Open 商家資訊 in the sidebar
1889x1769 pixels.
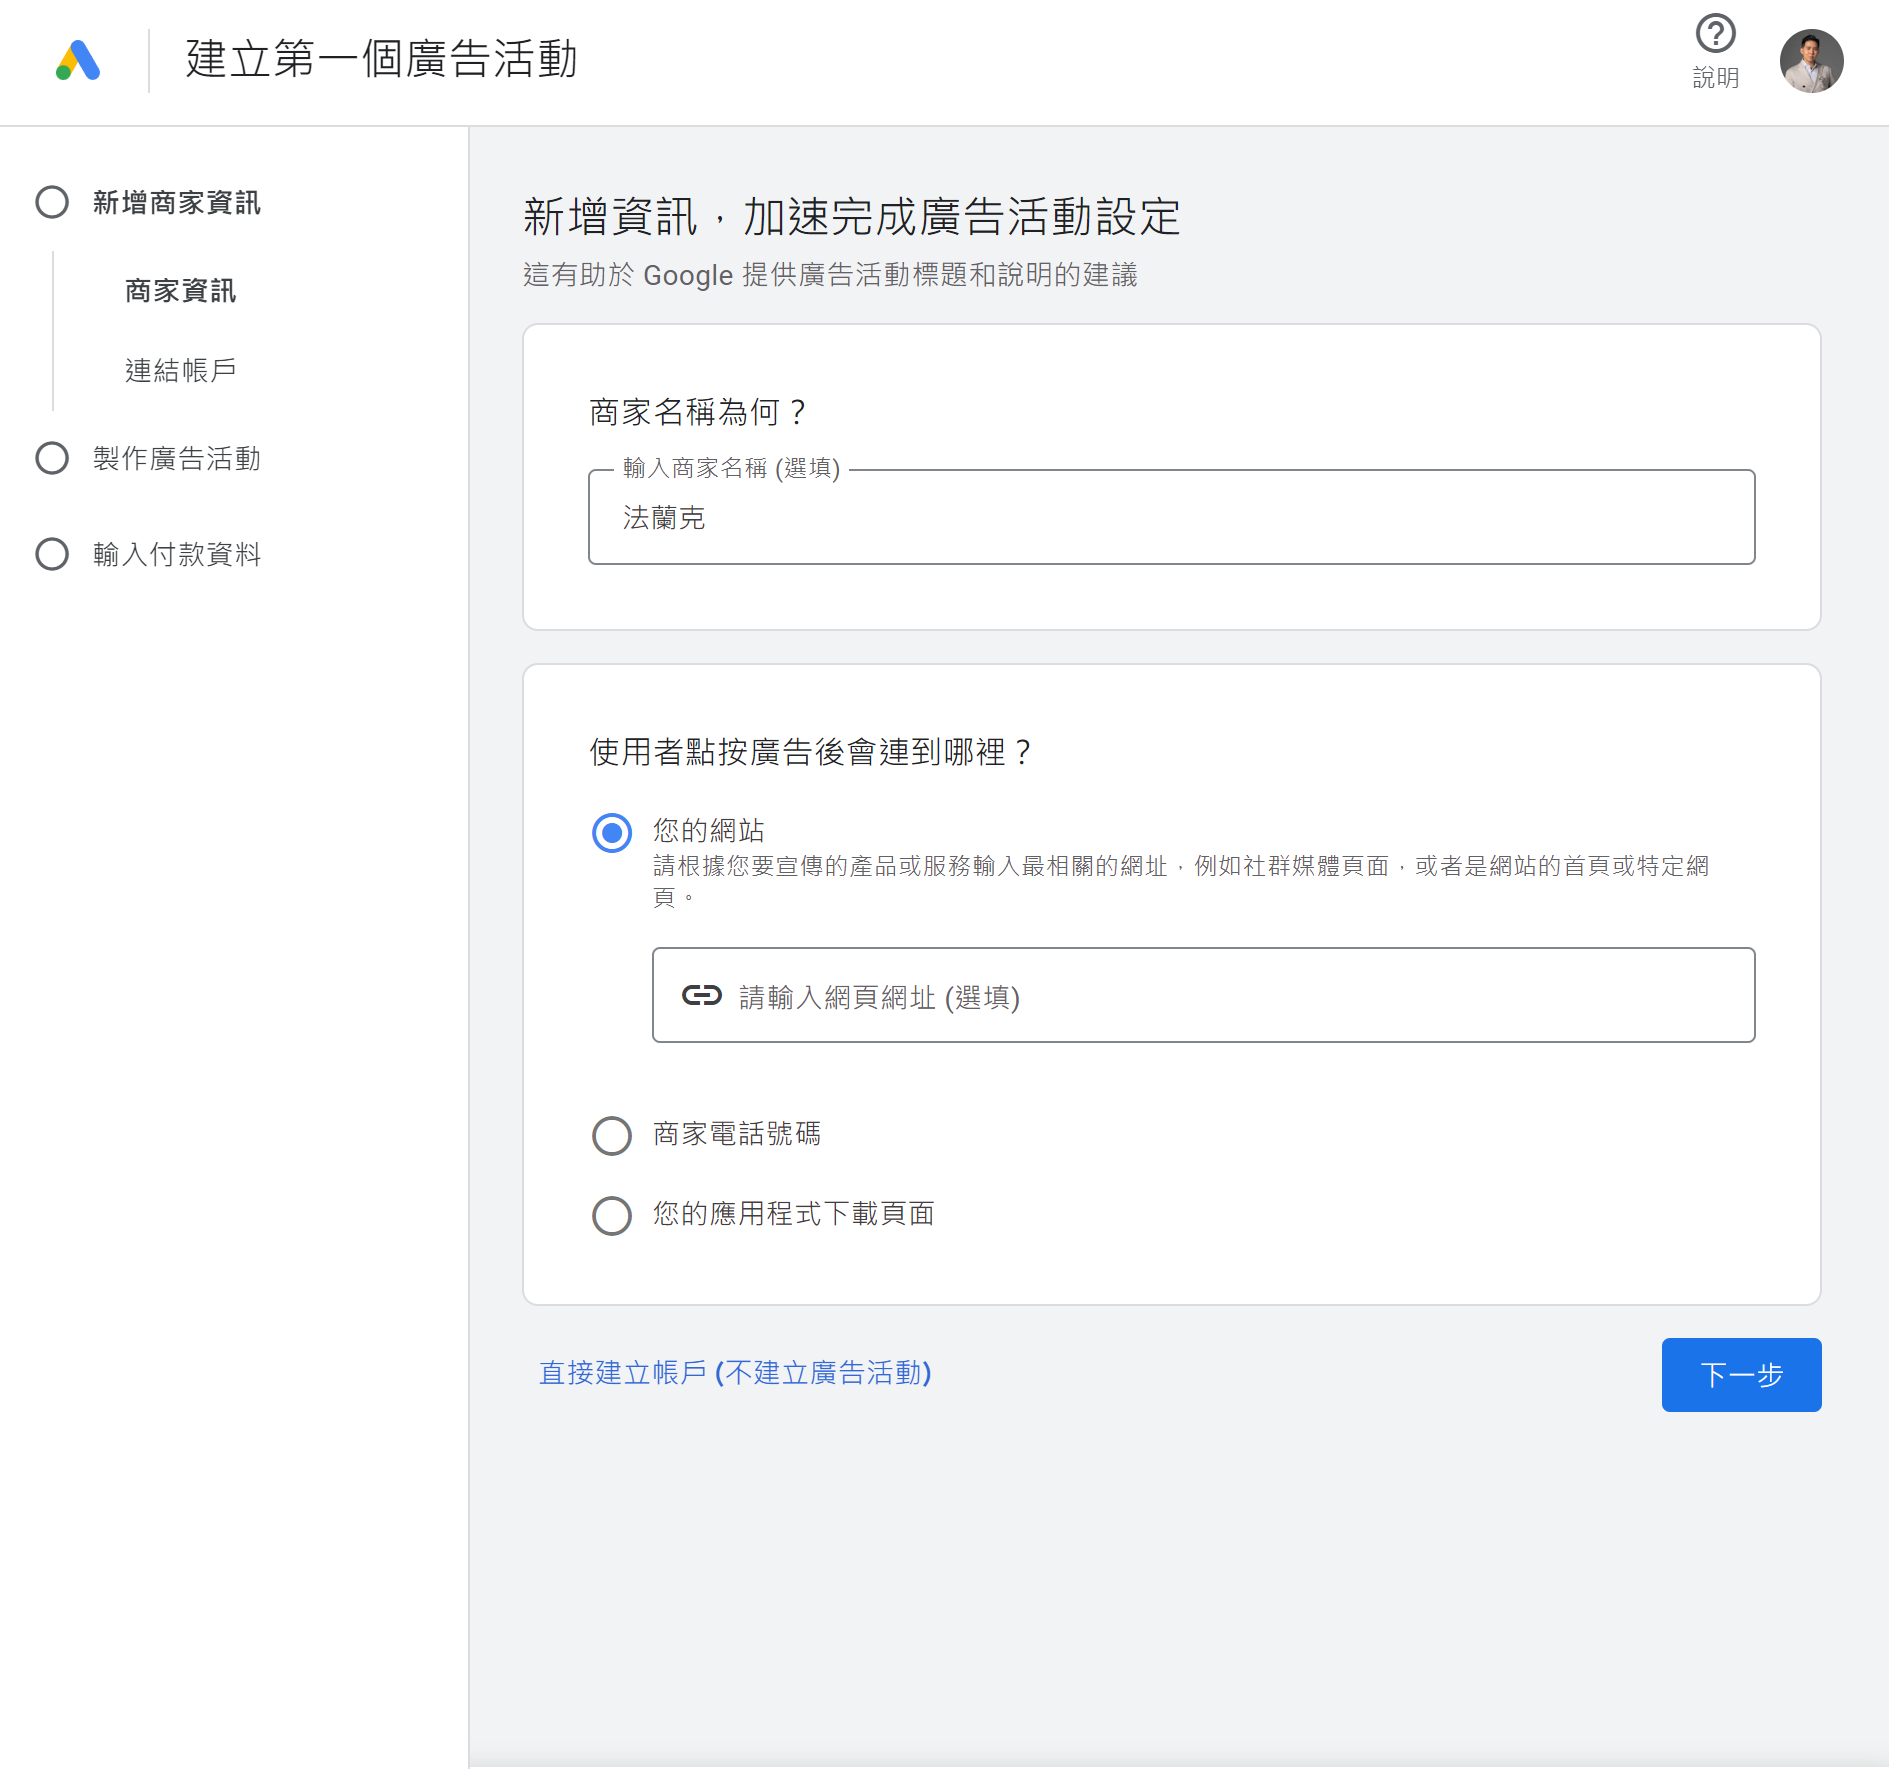180,291
